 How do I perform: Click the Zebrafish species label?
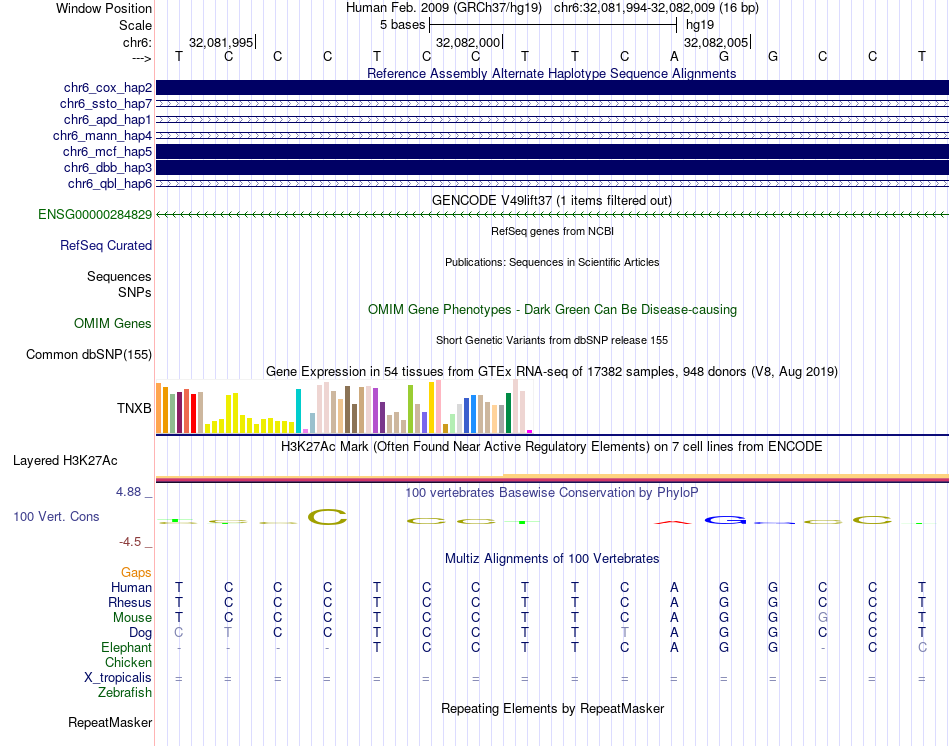pos(125,692)
